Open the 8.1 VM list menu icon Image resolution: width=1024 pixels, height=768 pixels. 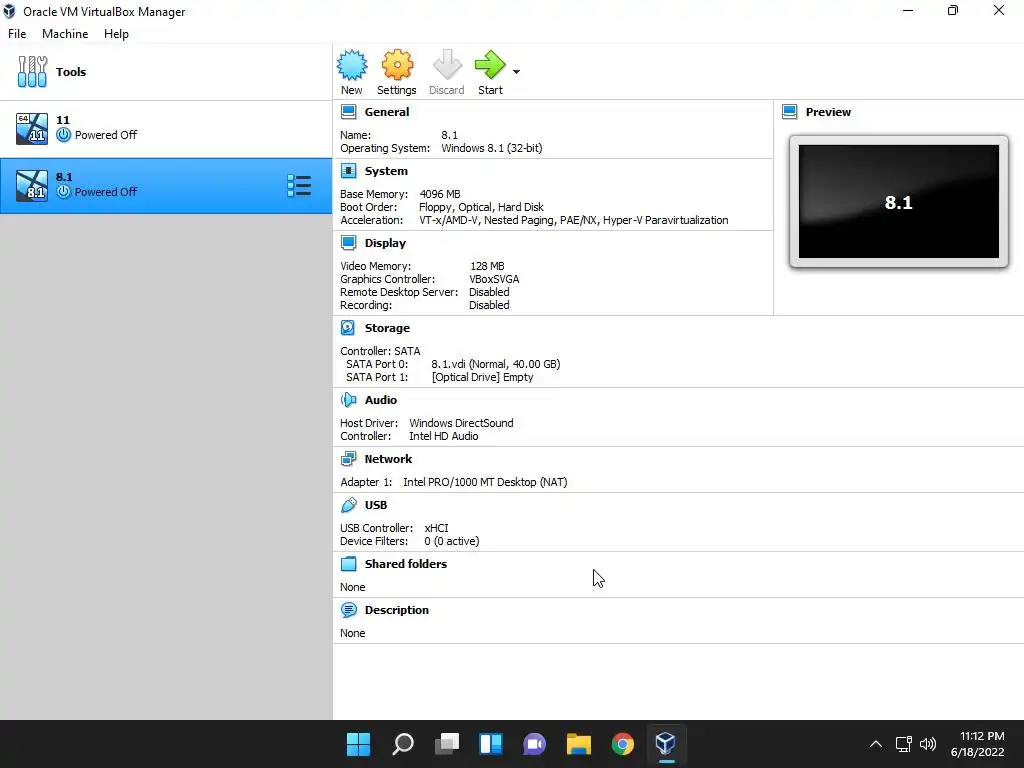coord(299,185)
